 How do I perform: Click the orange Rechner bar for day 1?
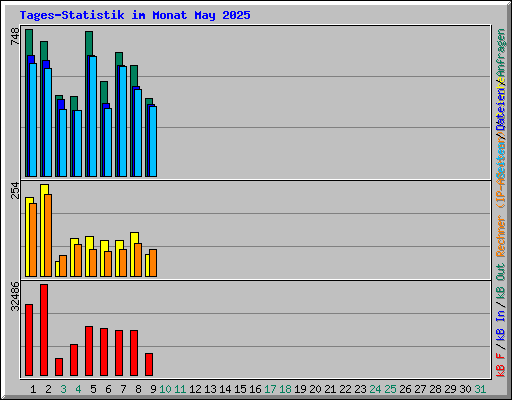[x=33, y=240]
